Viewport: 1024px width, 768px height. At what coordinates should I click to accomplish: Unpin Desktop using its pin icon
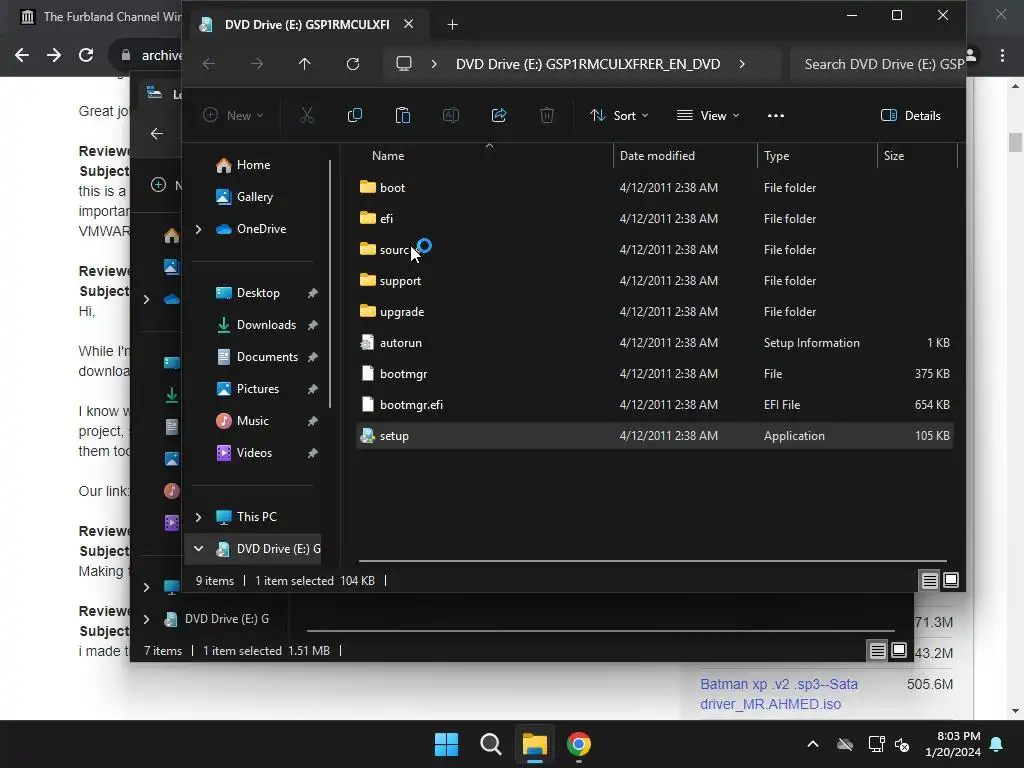click(313, 293)
